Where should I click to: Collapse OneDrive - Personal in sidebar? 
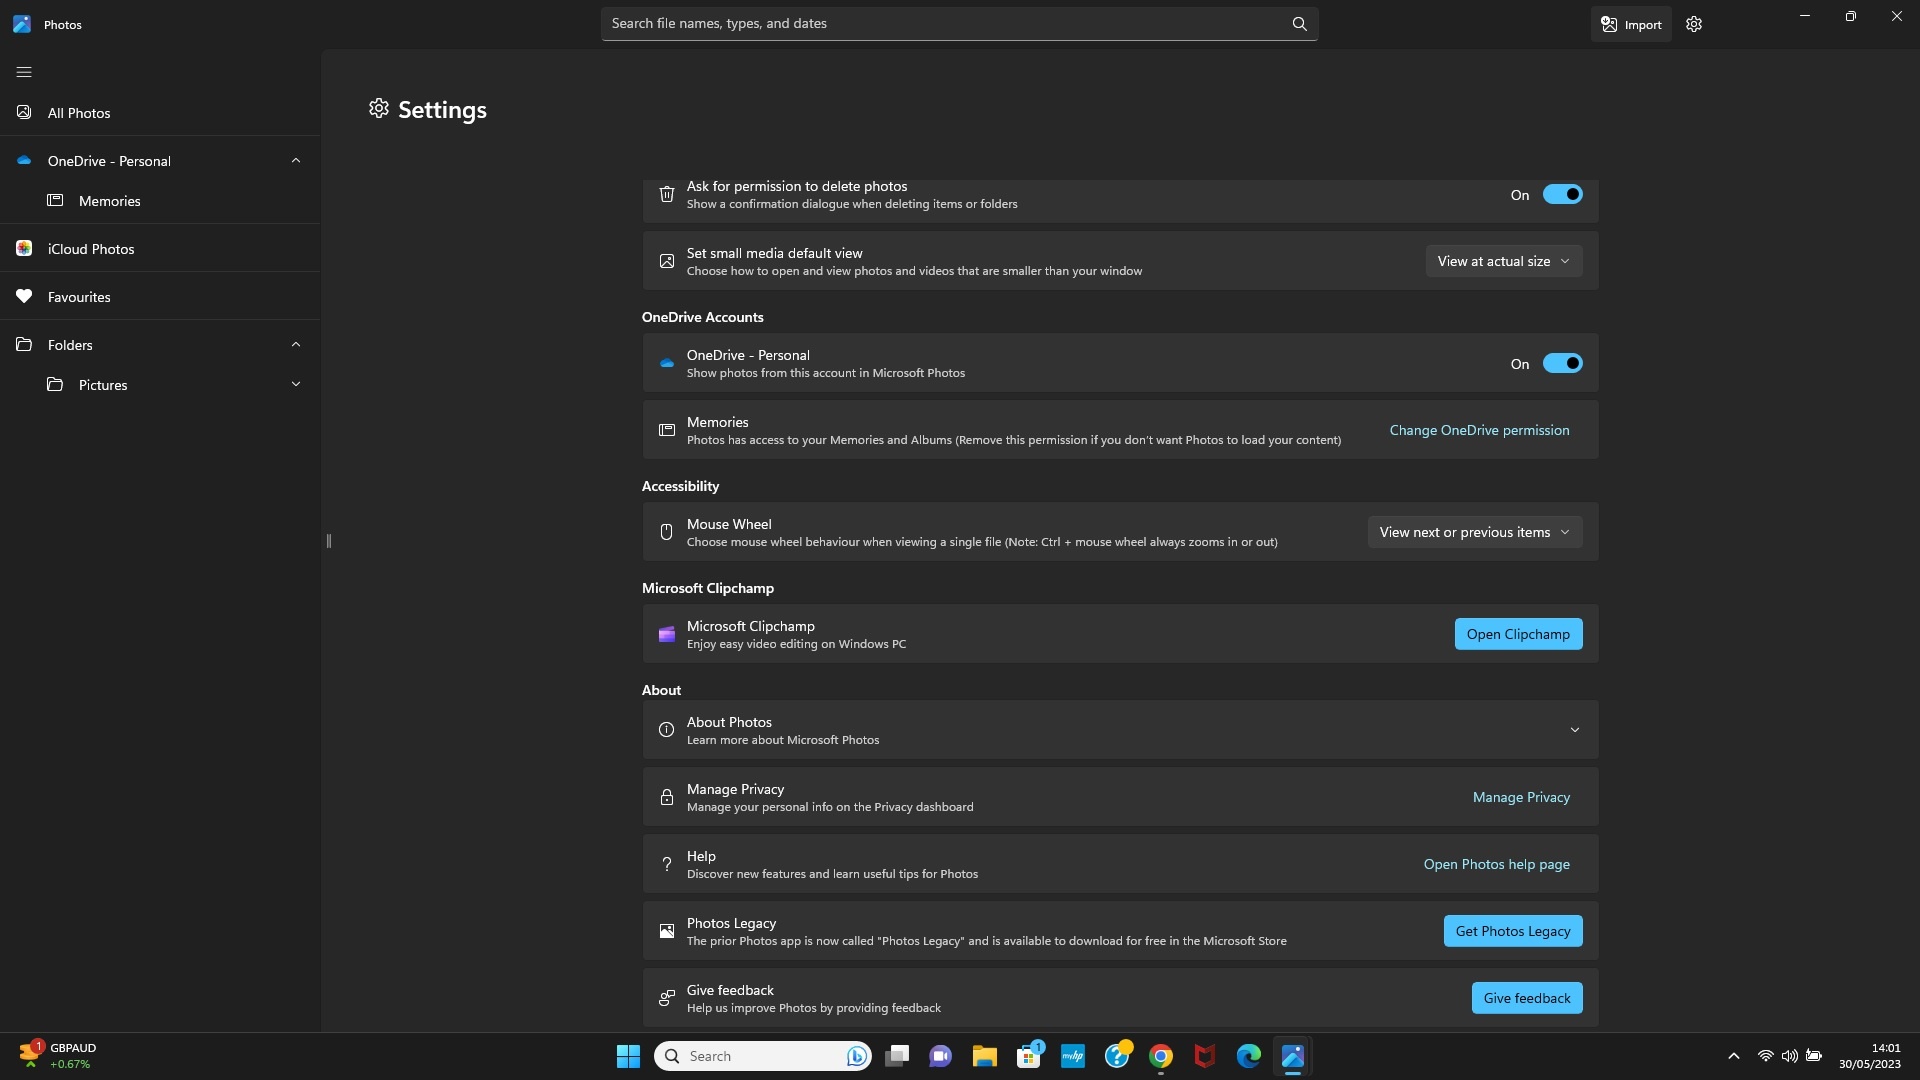pyautogui.click(x=295, y=160)
